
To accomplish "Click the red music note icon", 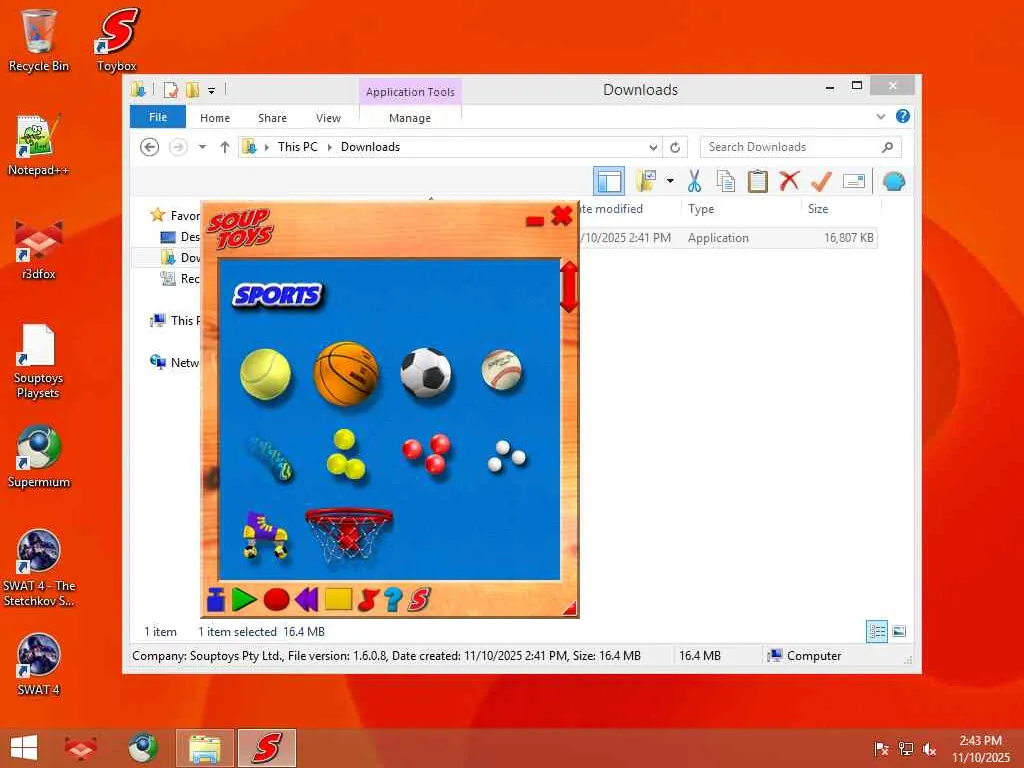I will coord(368,600).
